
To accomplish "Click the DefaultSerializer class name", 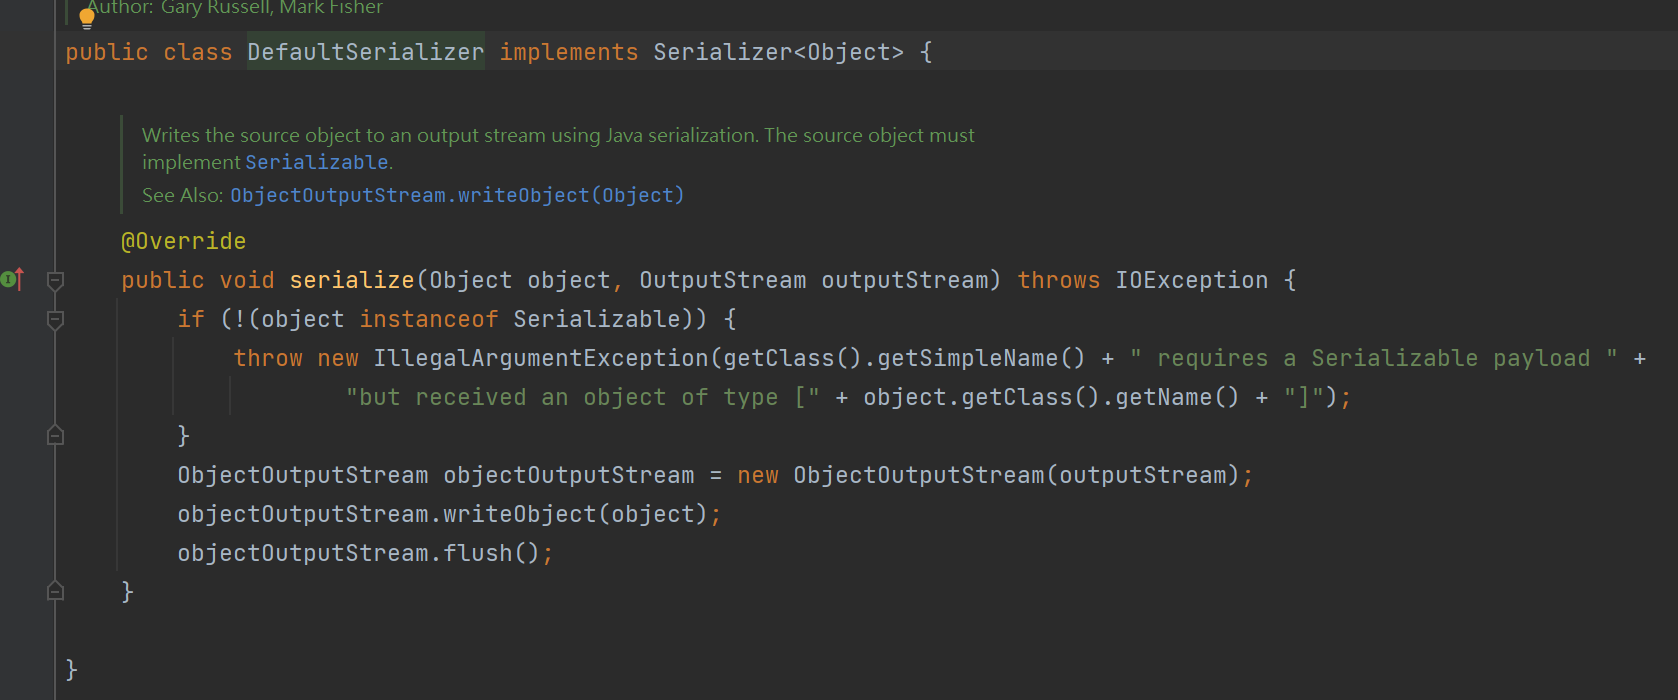I will click(x=365, y=52).
